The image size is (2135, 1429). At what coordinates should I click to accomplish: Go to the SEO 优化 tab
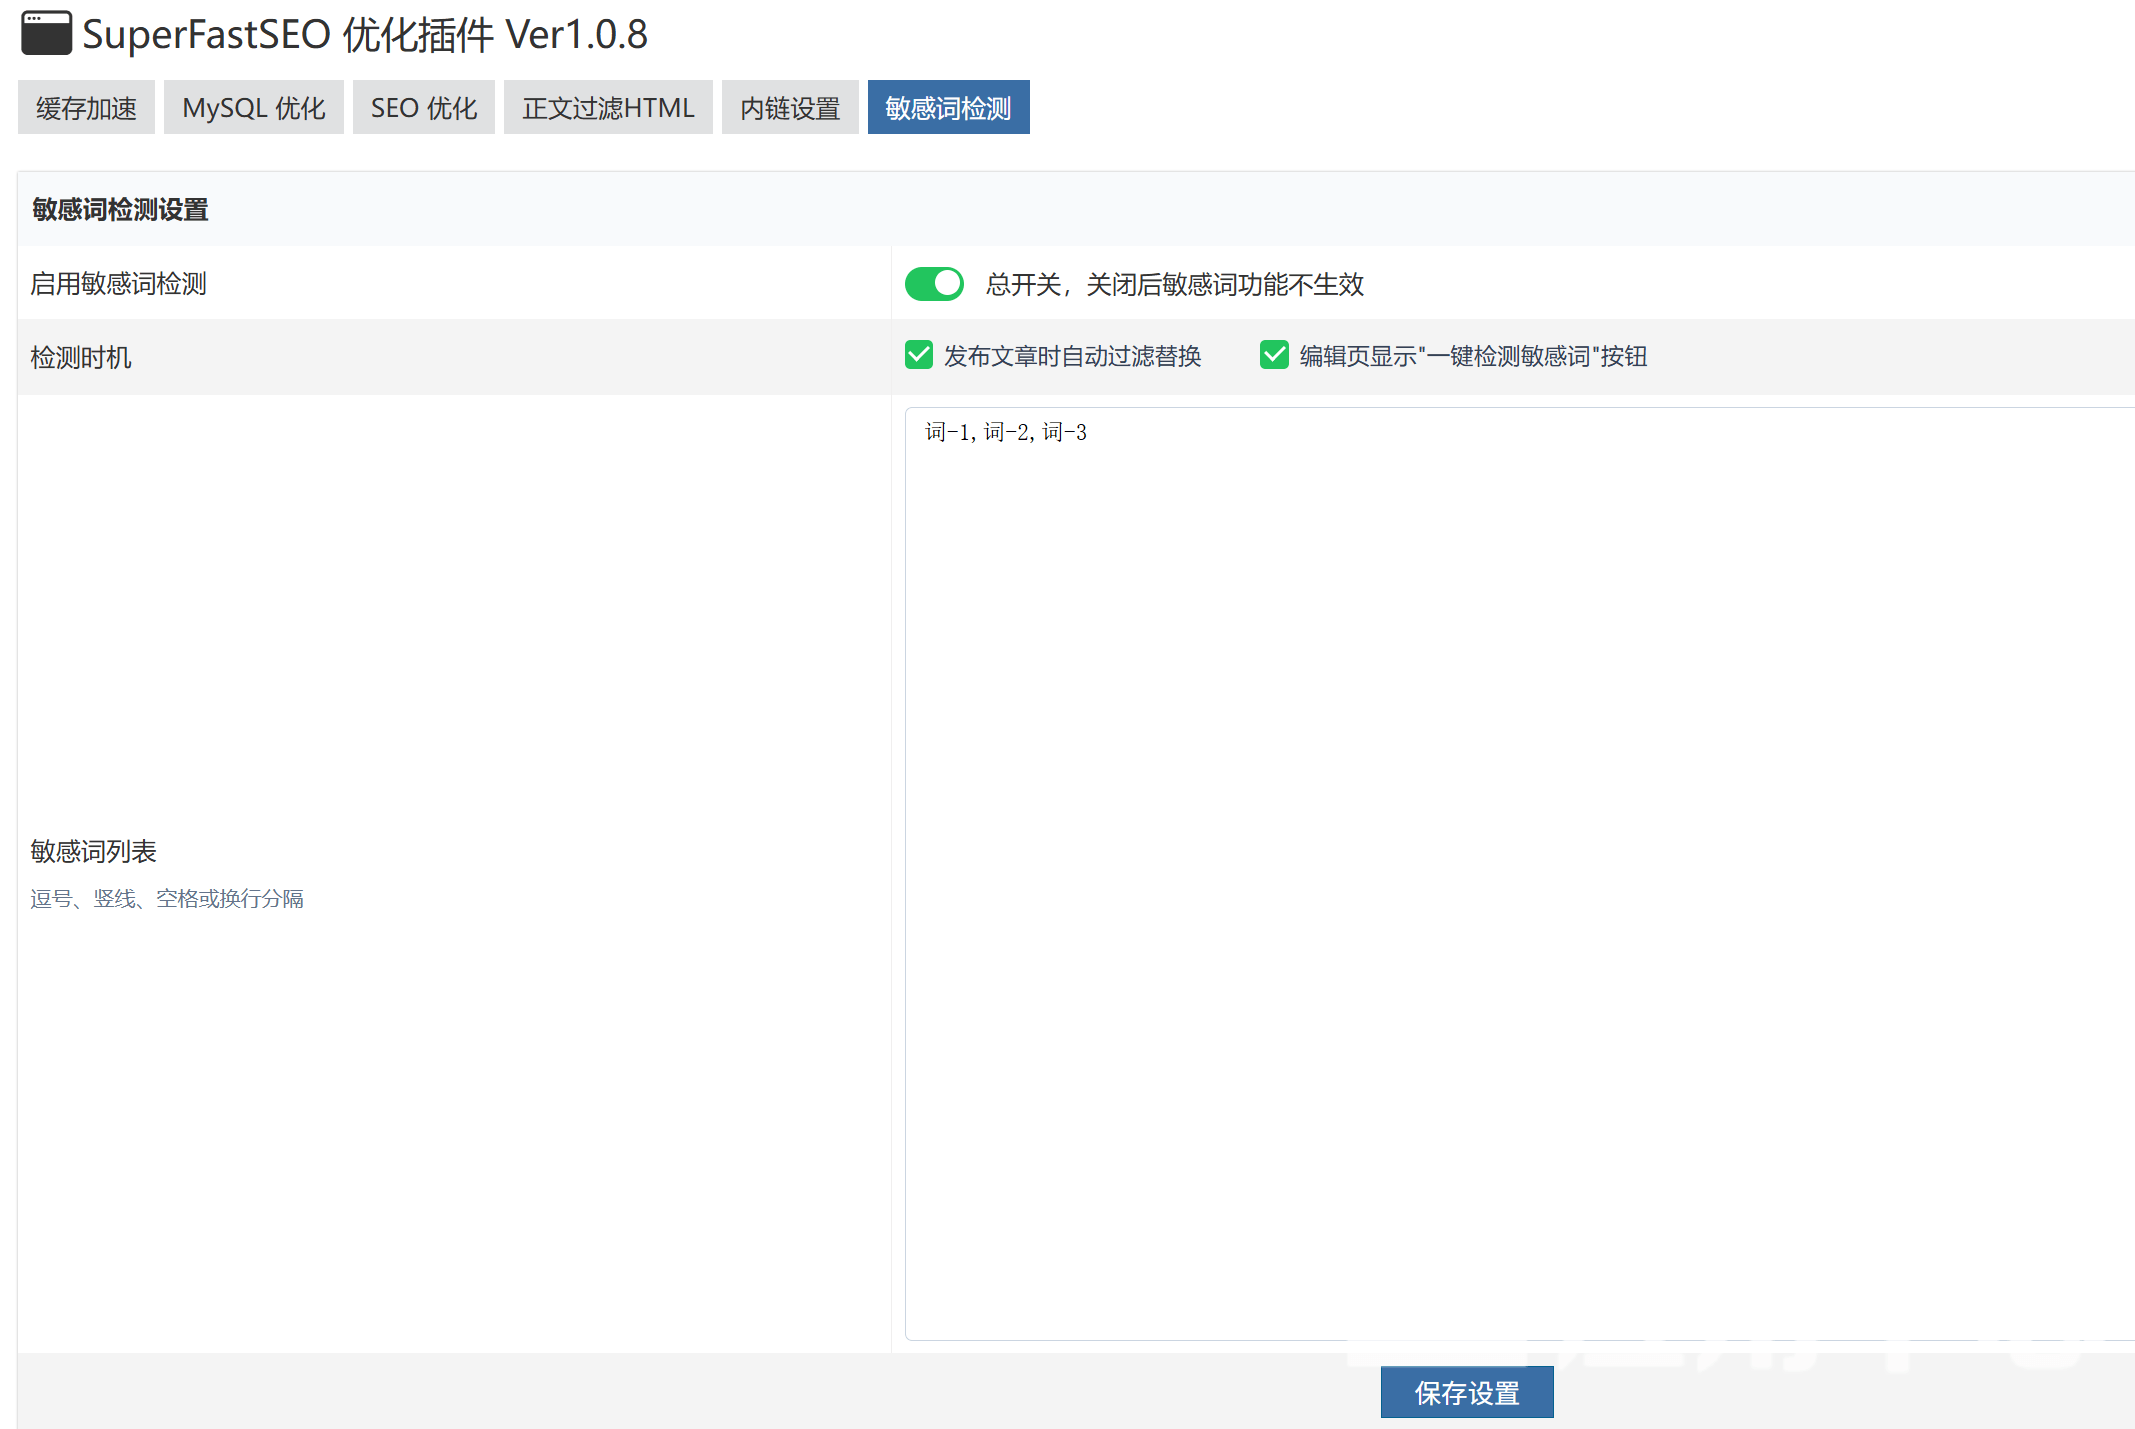click(x=424, y=107)
